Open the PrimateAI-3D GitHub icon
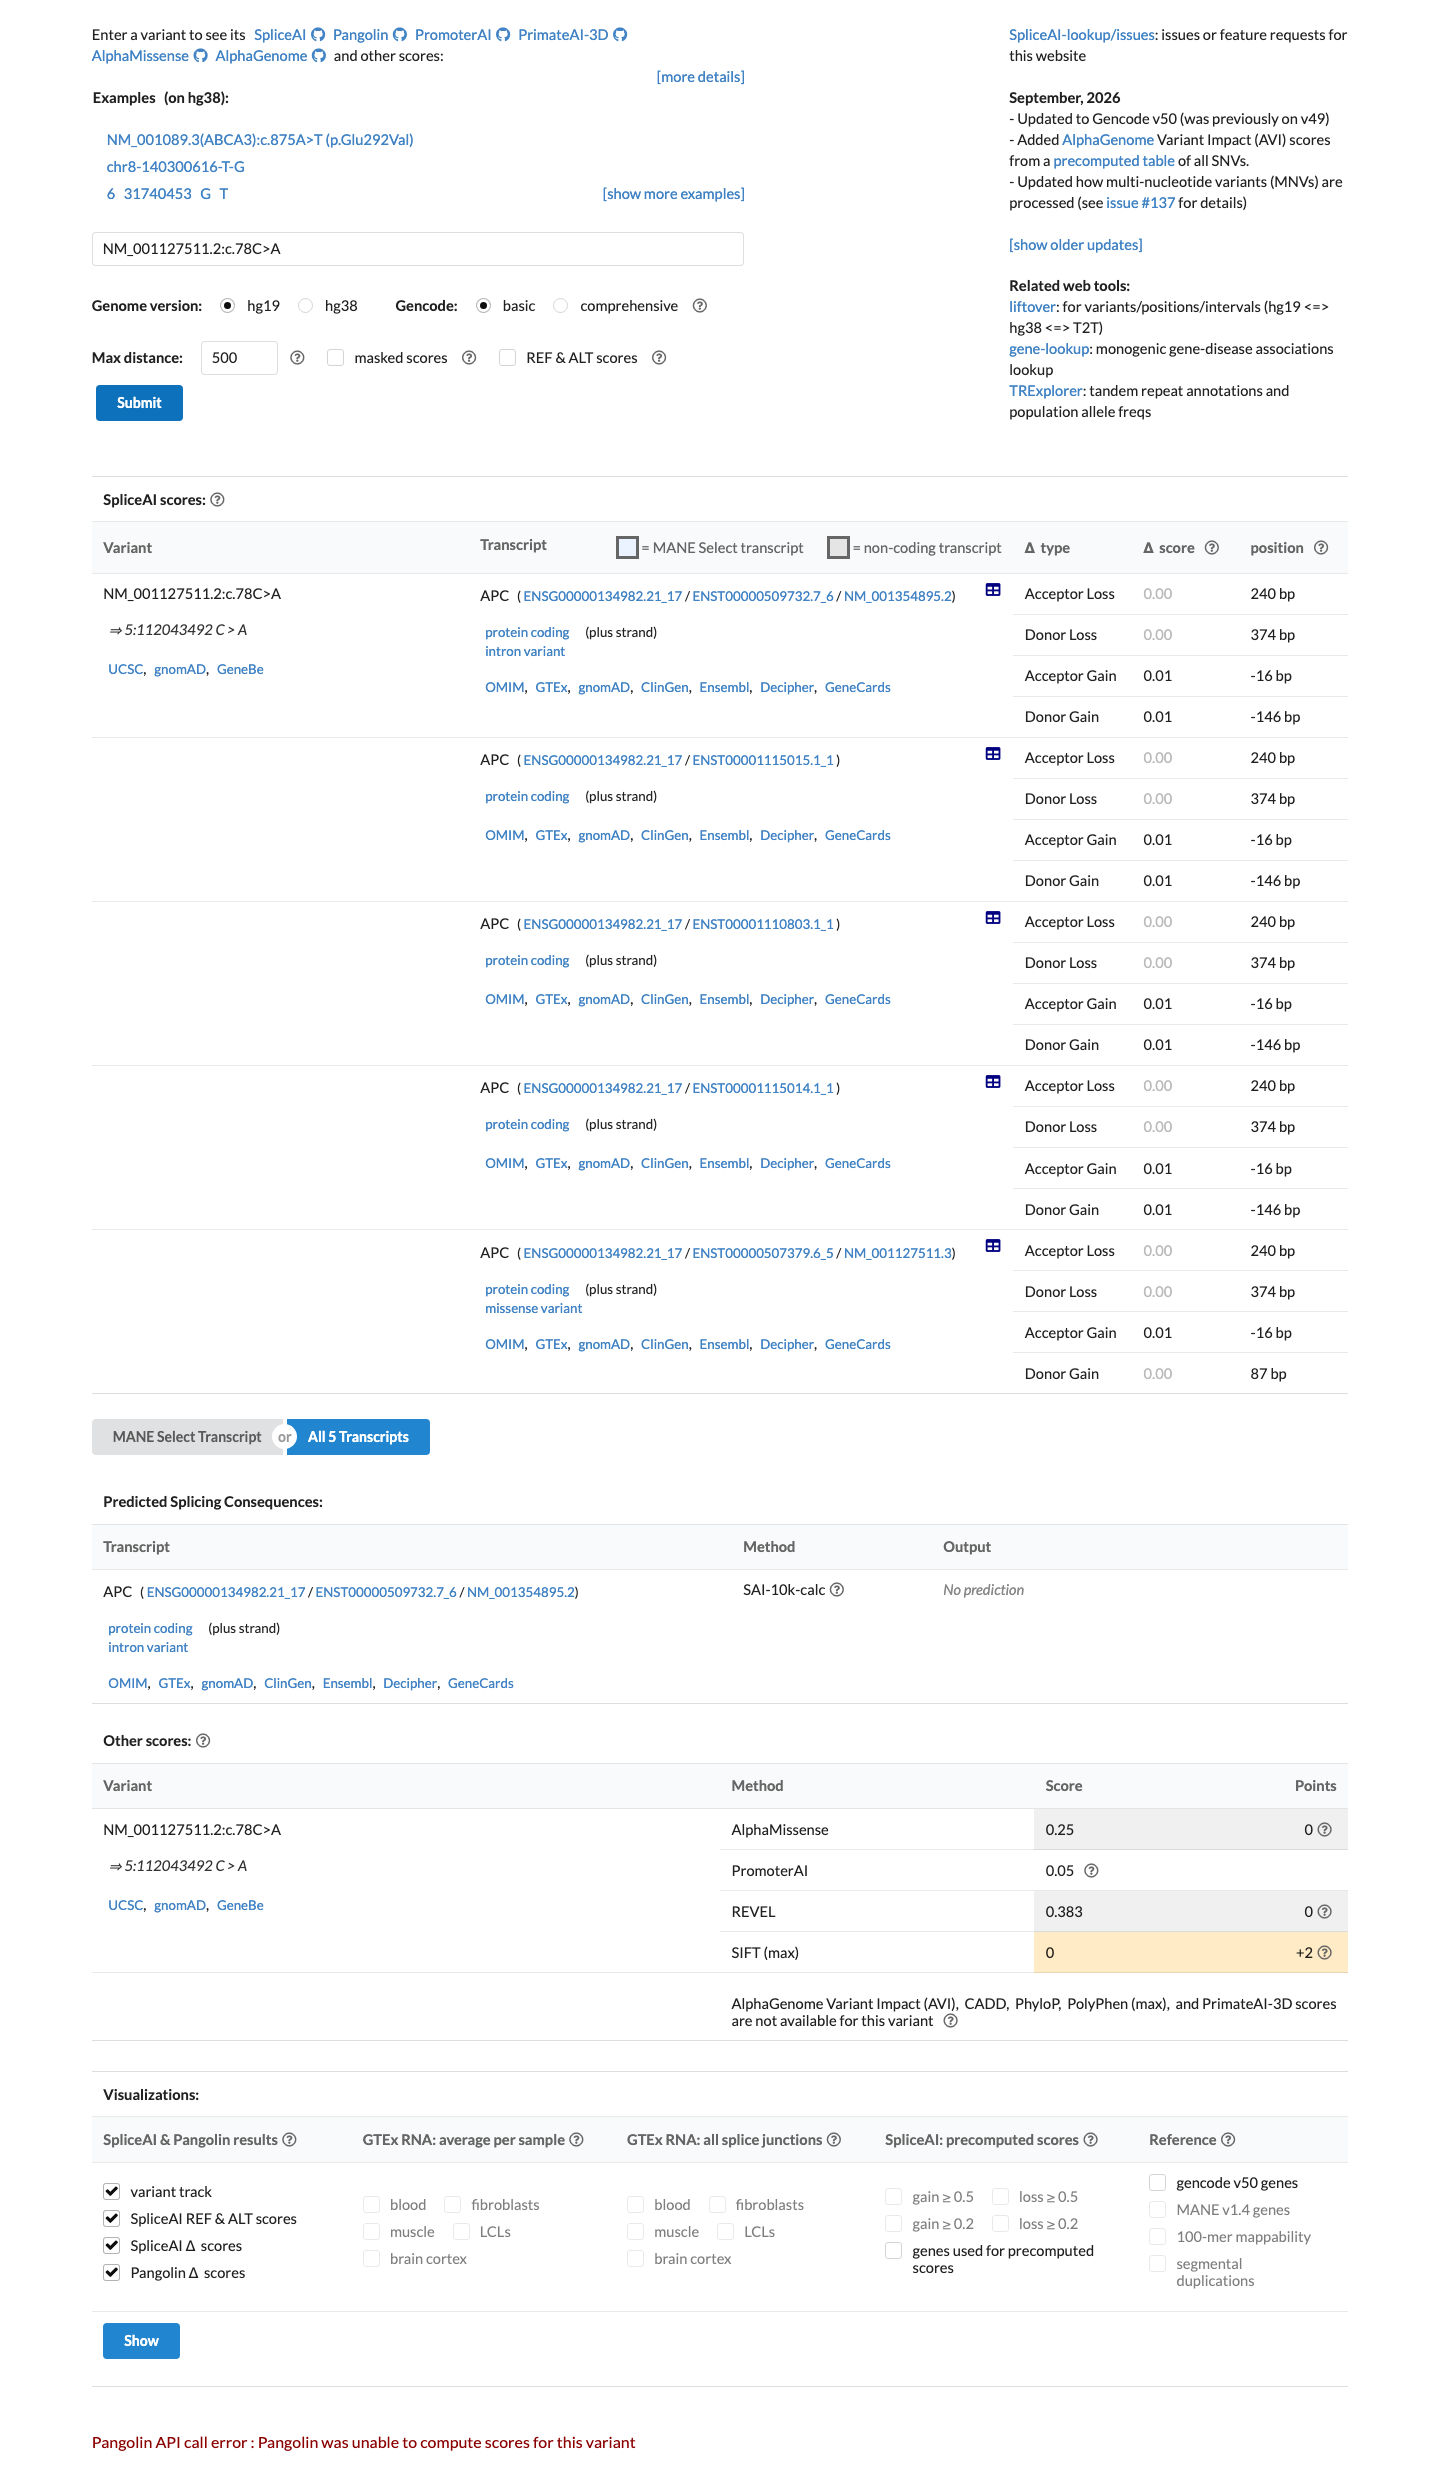The width and height of the screenshot is (1454, 2477). (620, 35)
